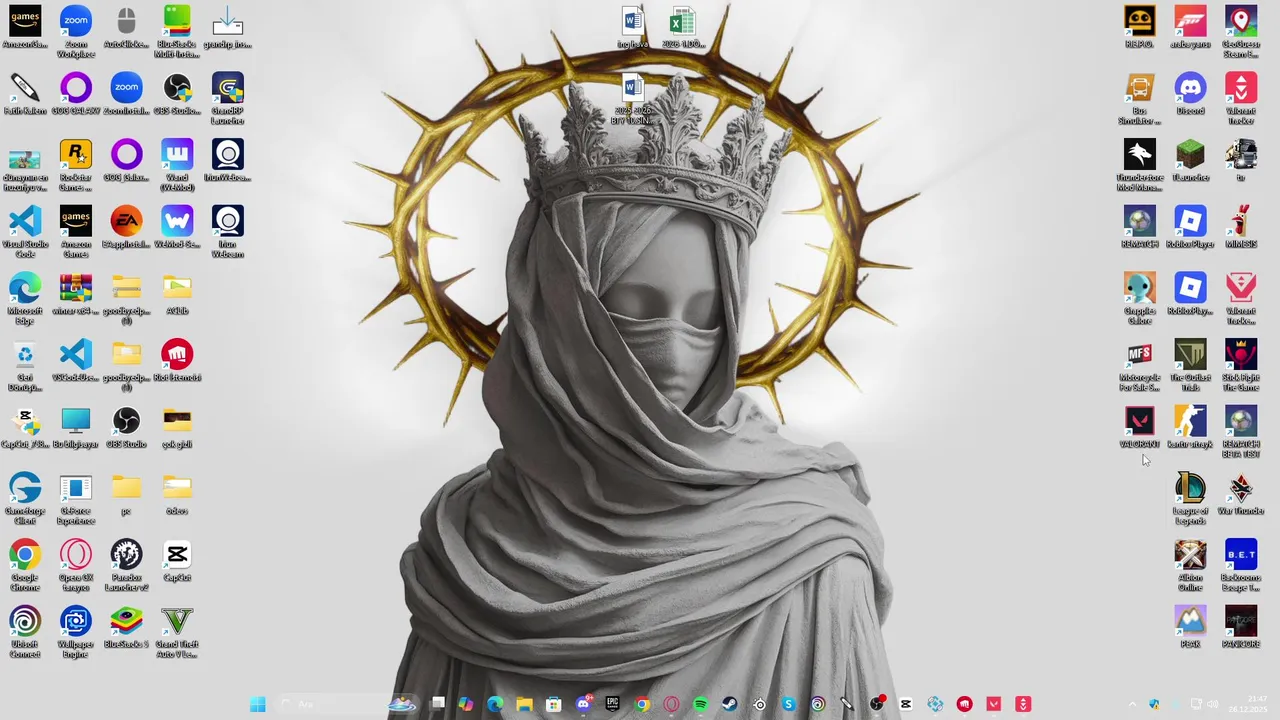Viewport: 1280px width, 720px height.
Task: Open the taskbar clock and date
Action: [1249, 704]
